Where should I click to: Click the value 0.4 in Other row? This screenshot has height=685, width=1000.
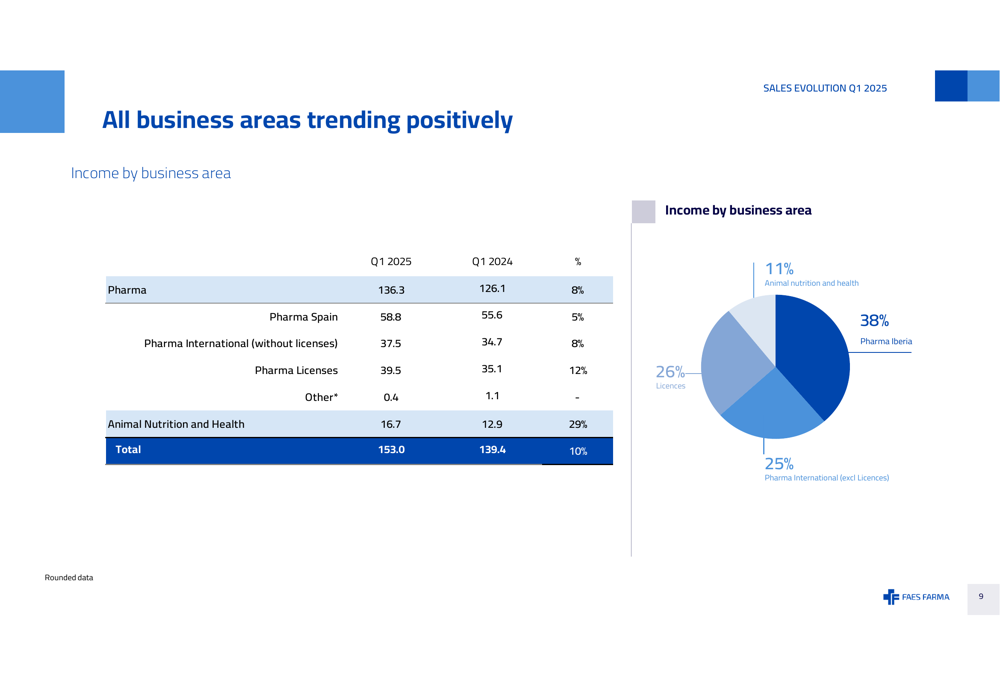[391, 397]
